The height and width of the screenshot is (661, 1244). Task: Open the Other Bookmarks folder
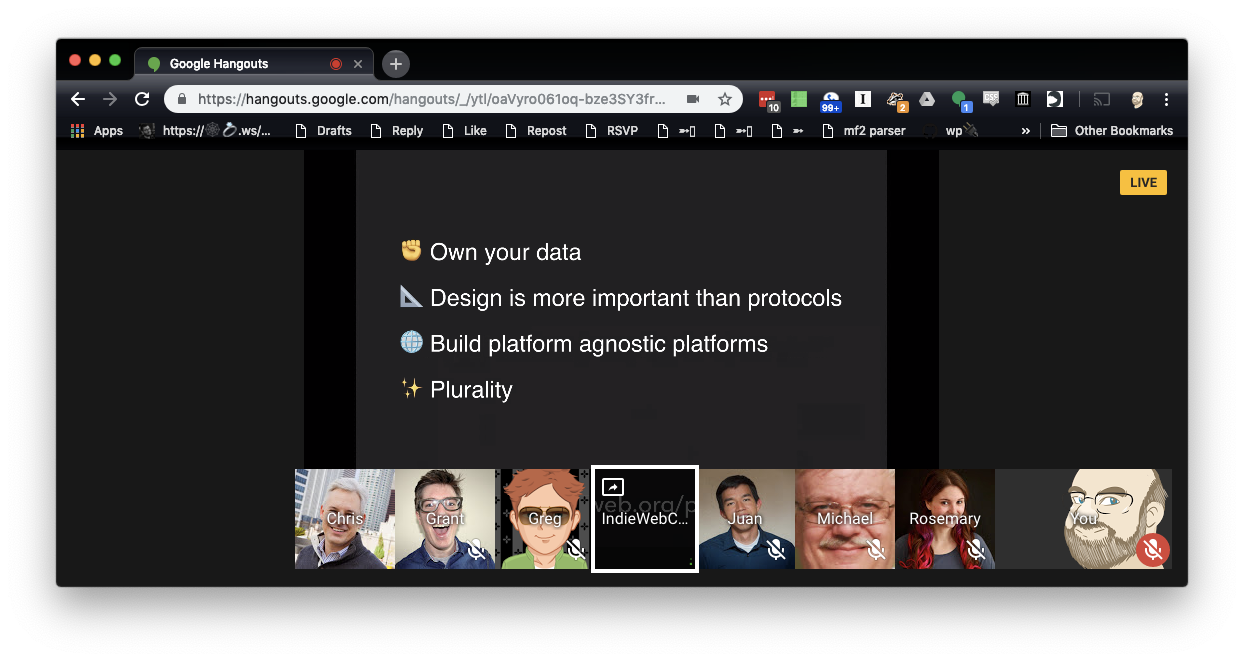(1112, 130)
